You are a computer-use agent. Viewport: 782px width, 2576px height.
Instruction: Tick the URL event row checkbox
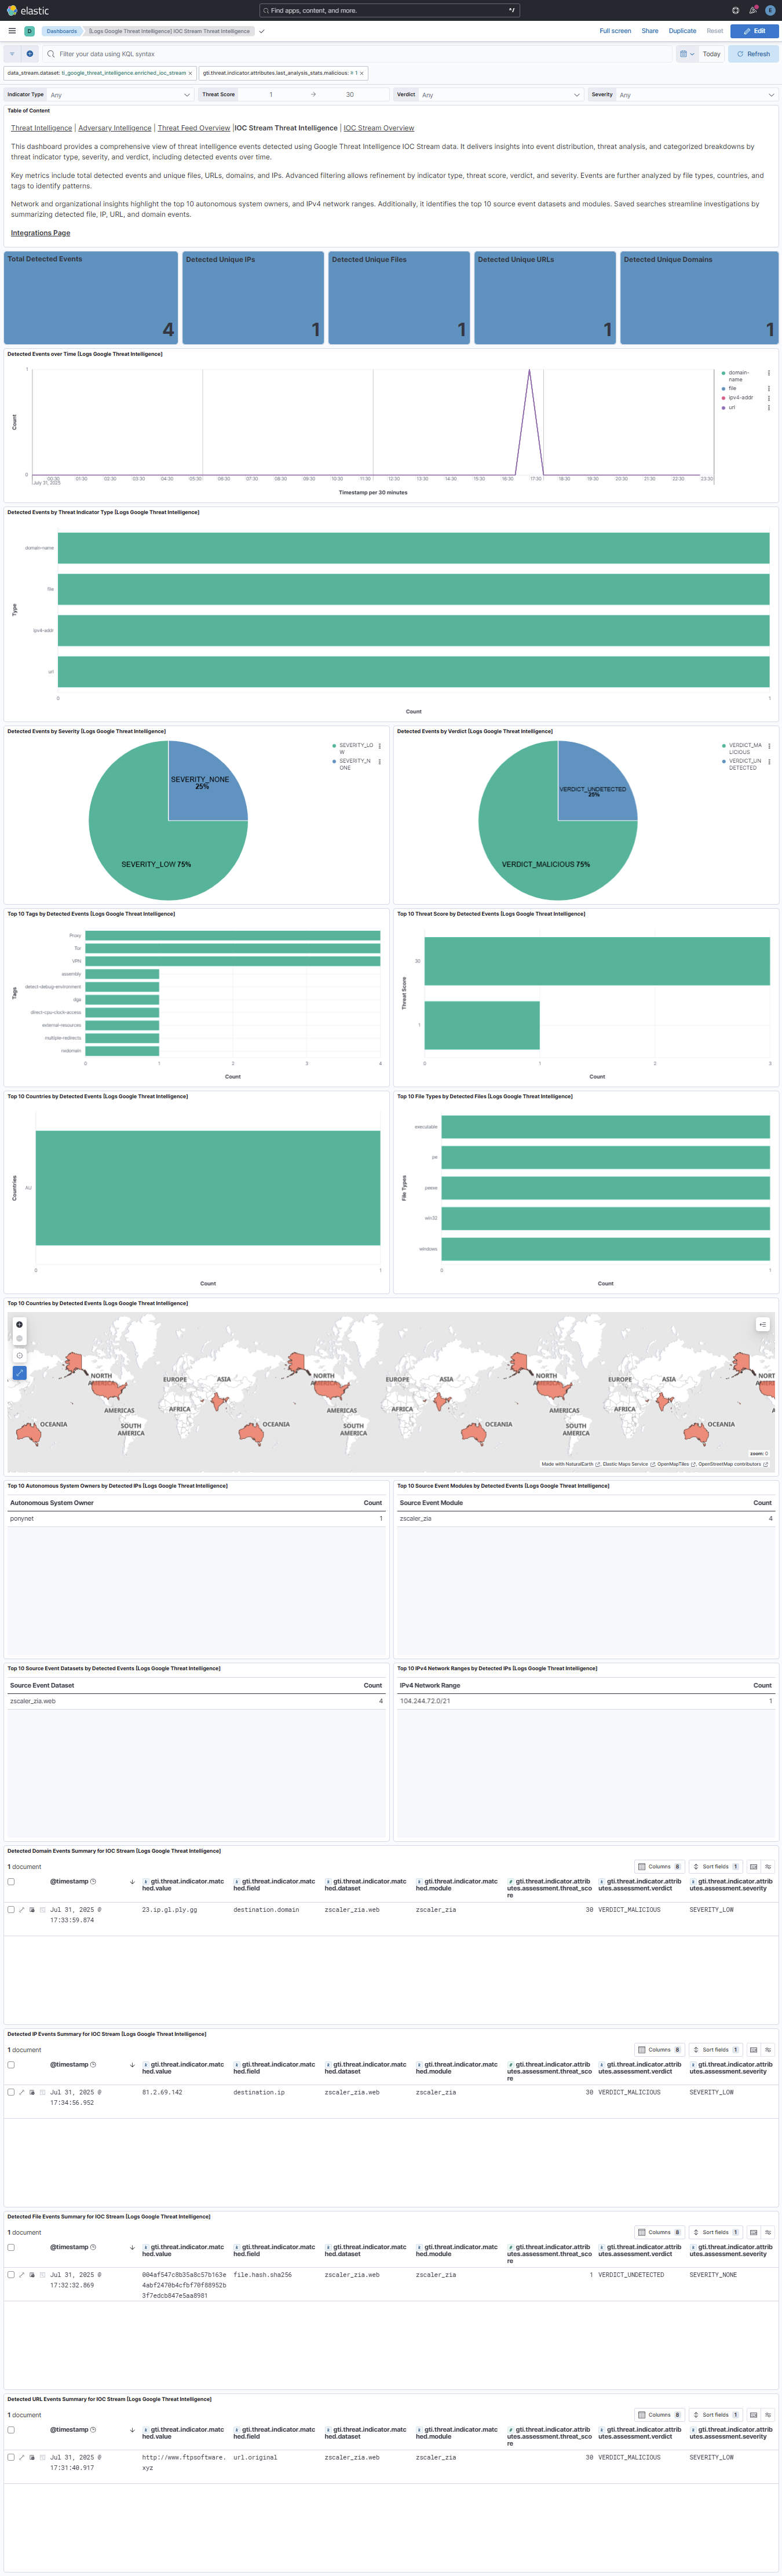pyautogui.click(x=11, y=2457)
